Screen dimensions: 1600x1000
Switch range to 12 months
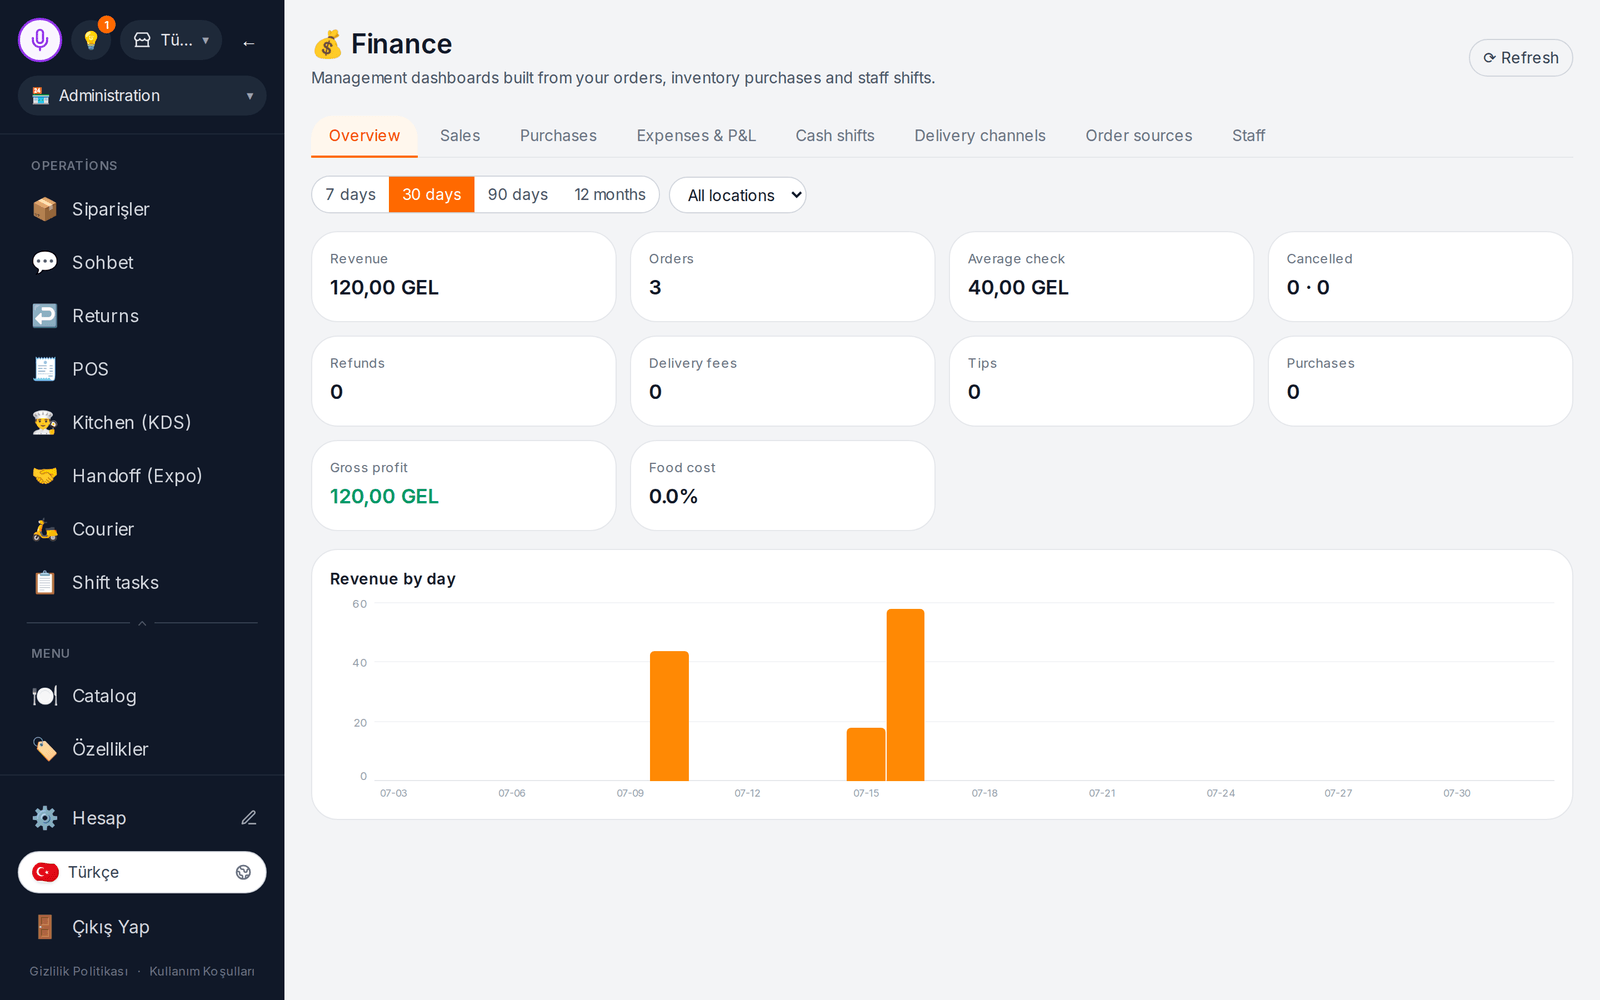[x=610, y=194]
